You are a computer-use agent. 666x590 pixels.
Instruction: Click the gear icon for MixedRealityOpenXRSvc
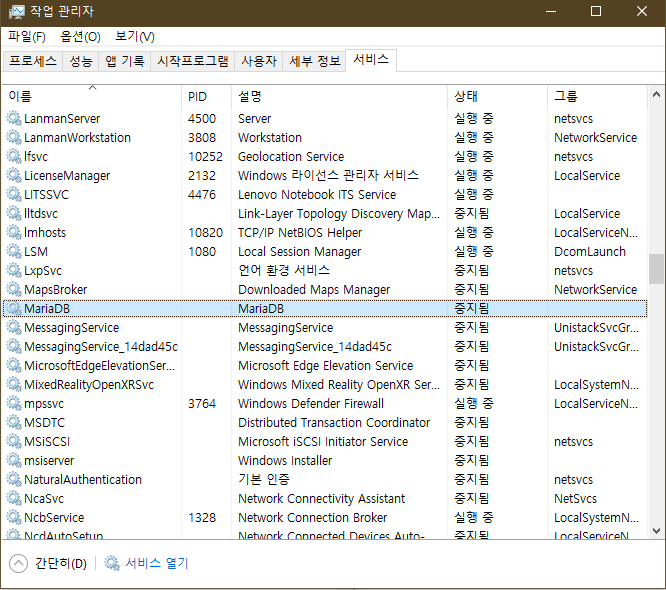coord(14,384)
